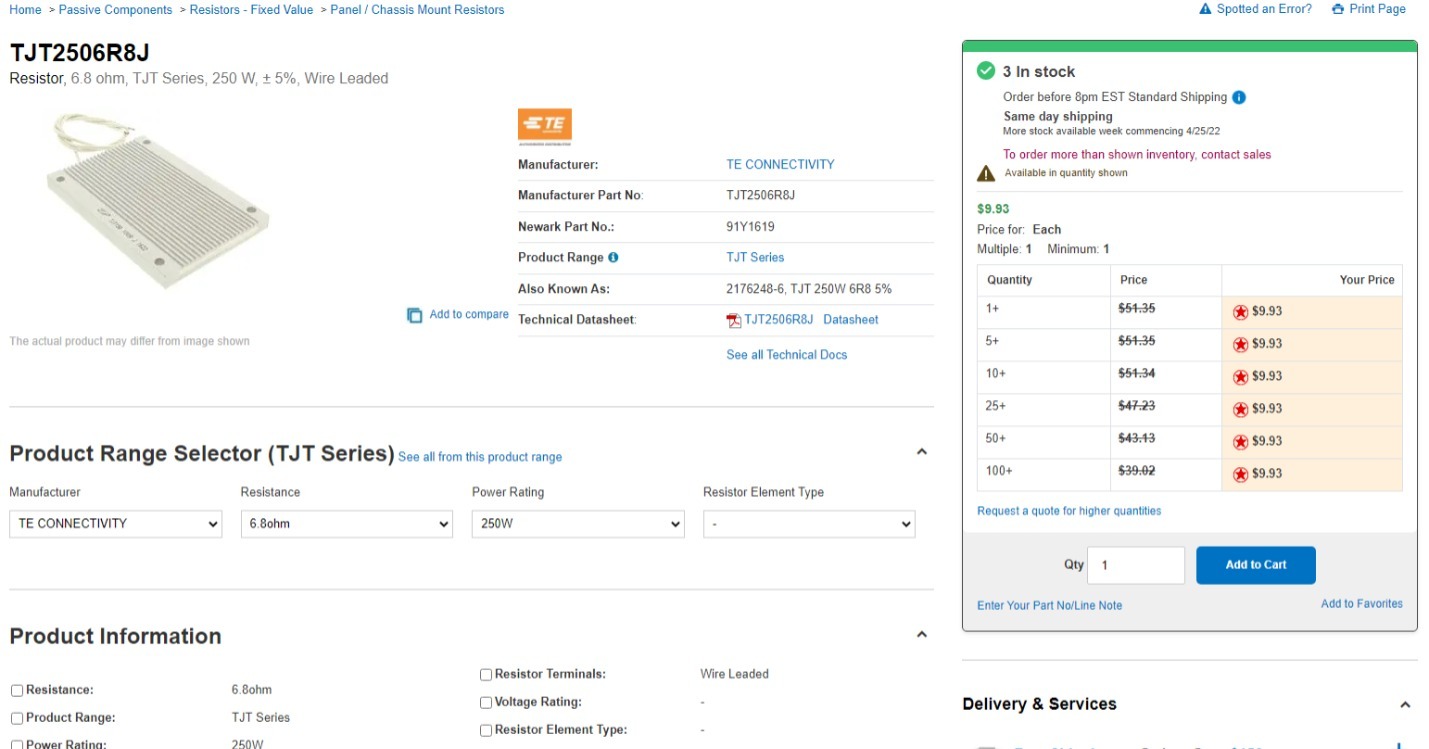Click the red star icon in 5+ row
The image size is (1429, 749).
(x=1240, y=344)
